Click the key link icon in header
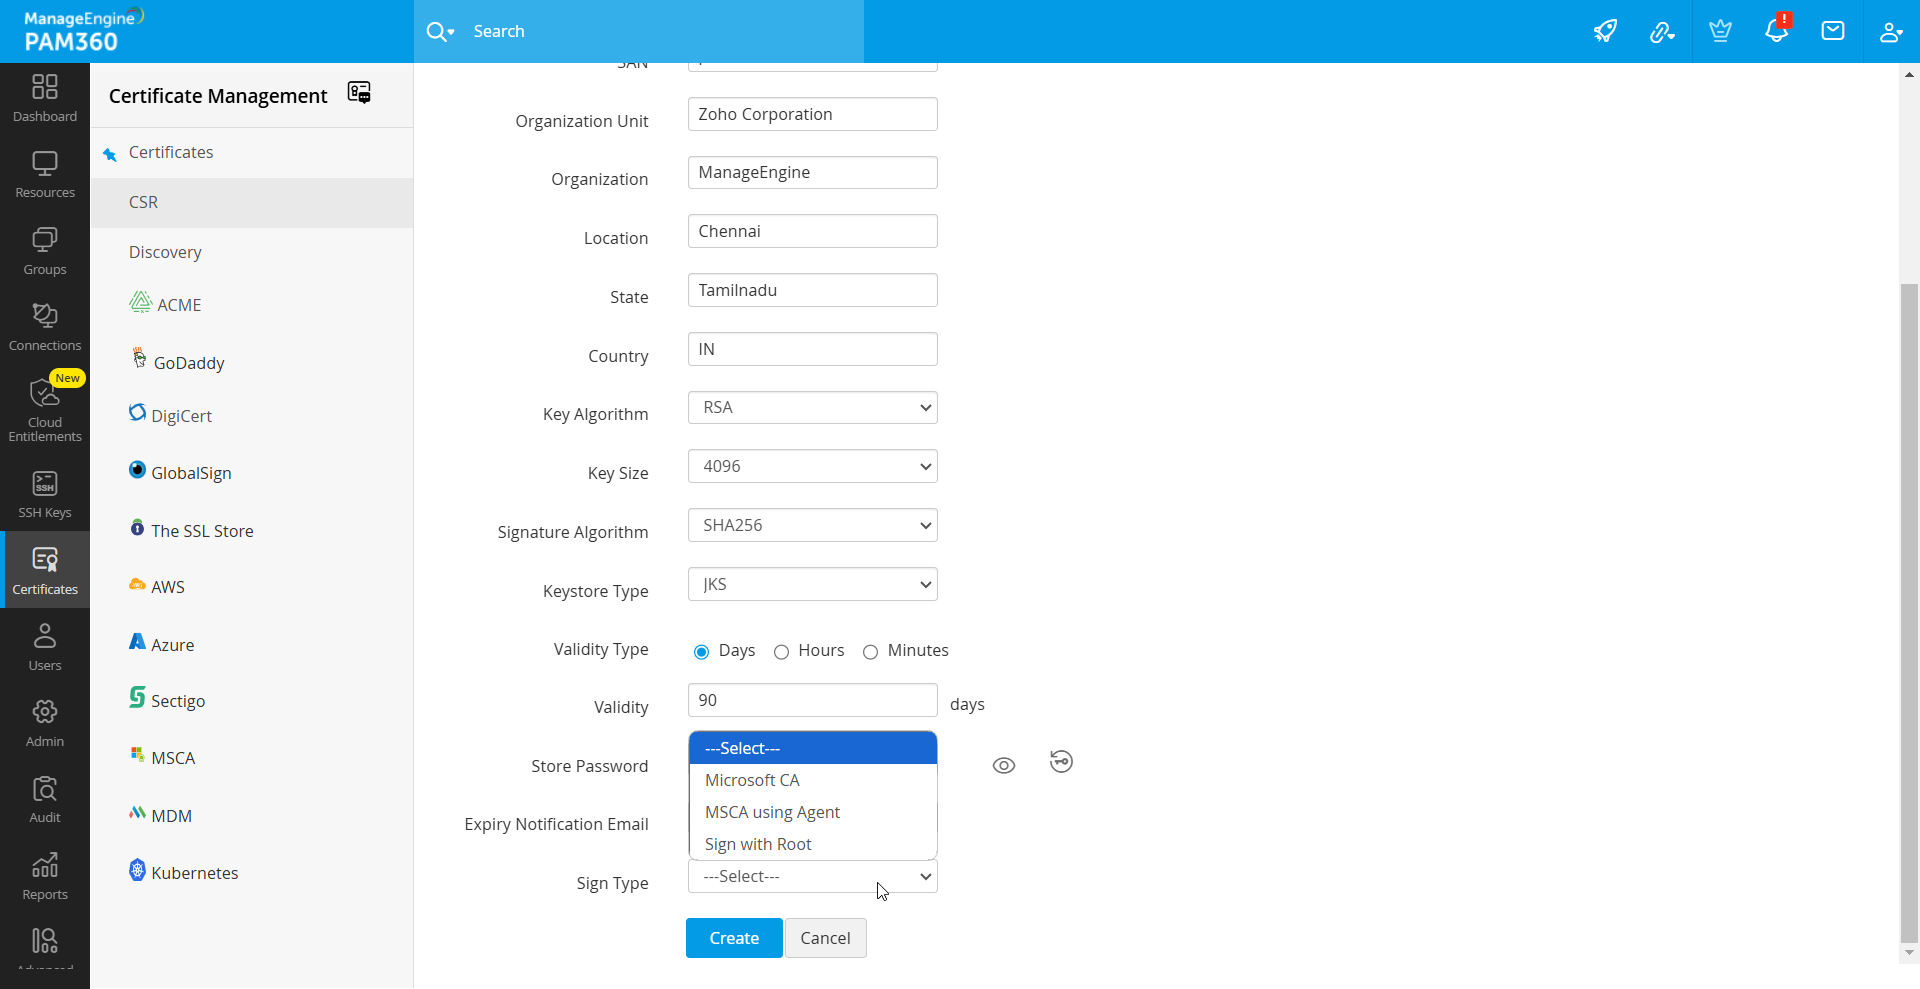1920x989 pixels. (x=1662, y=32)
